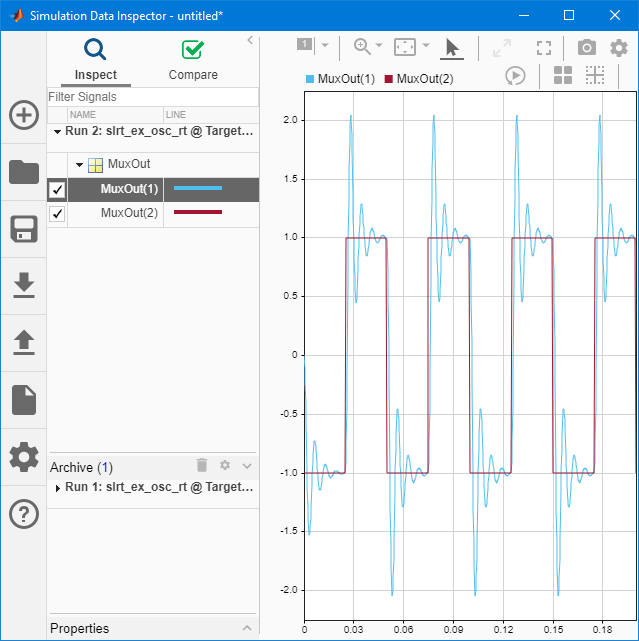Click the Archive (1) label
The height and width of the screenshot is (641, 639).
tap(81, 467)
